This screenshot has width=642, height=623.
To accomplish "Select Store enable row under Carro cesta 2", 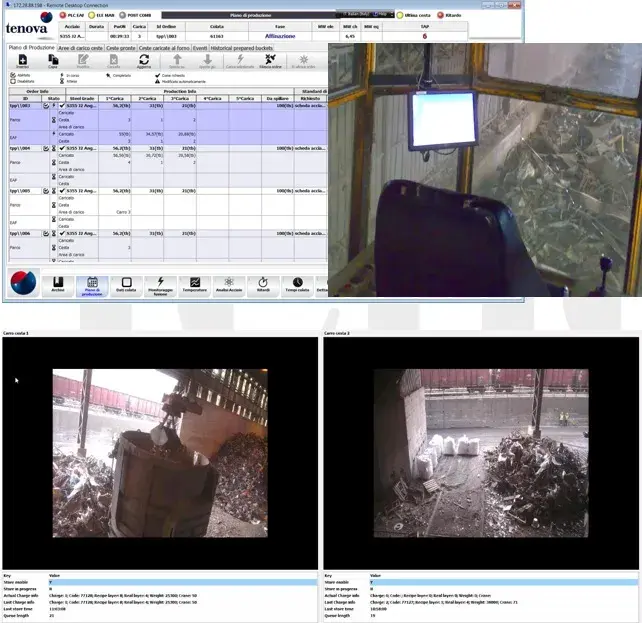I will (481, 582).
